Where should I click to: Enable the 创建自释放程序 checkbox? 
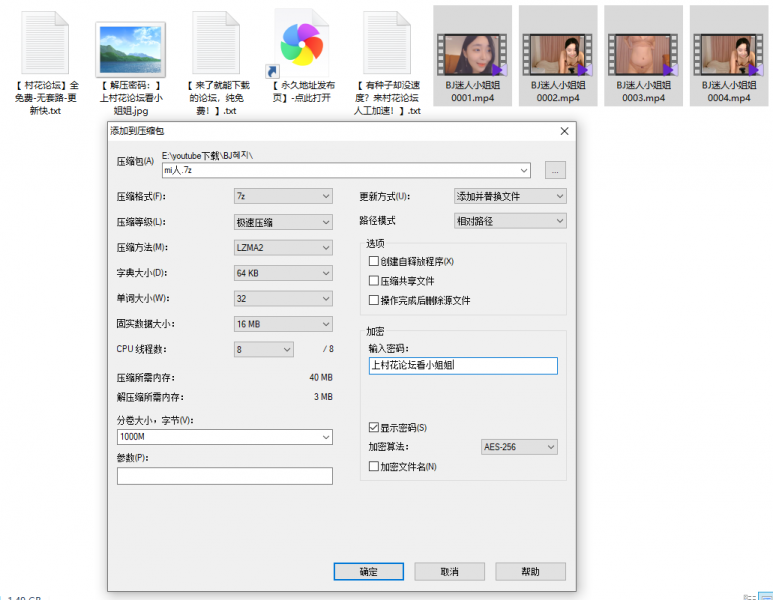375,261
